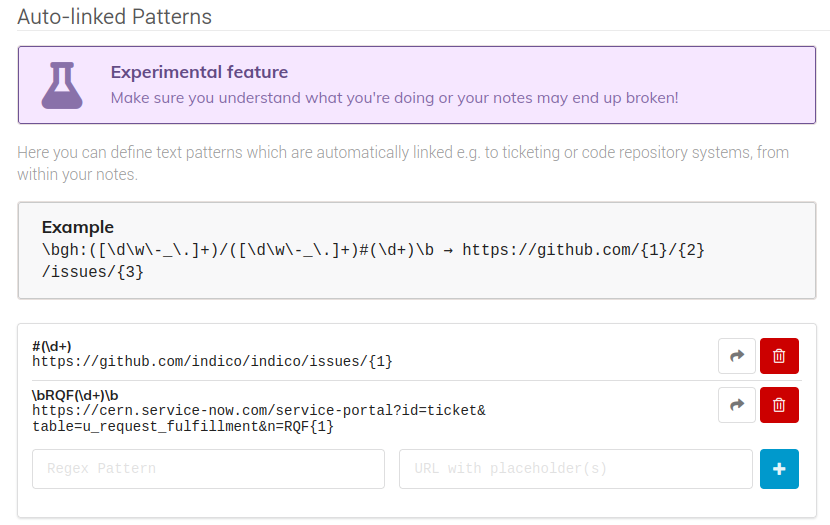Screen dimensions: 830x525
Task: Focus the URL with placeholder(s) field
Action: (575, 469)
